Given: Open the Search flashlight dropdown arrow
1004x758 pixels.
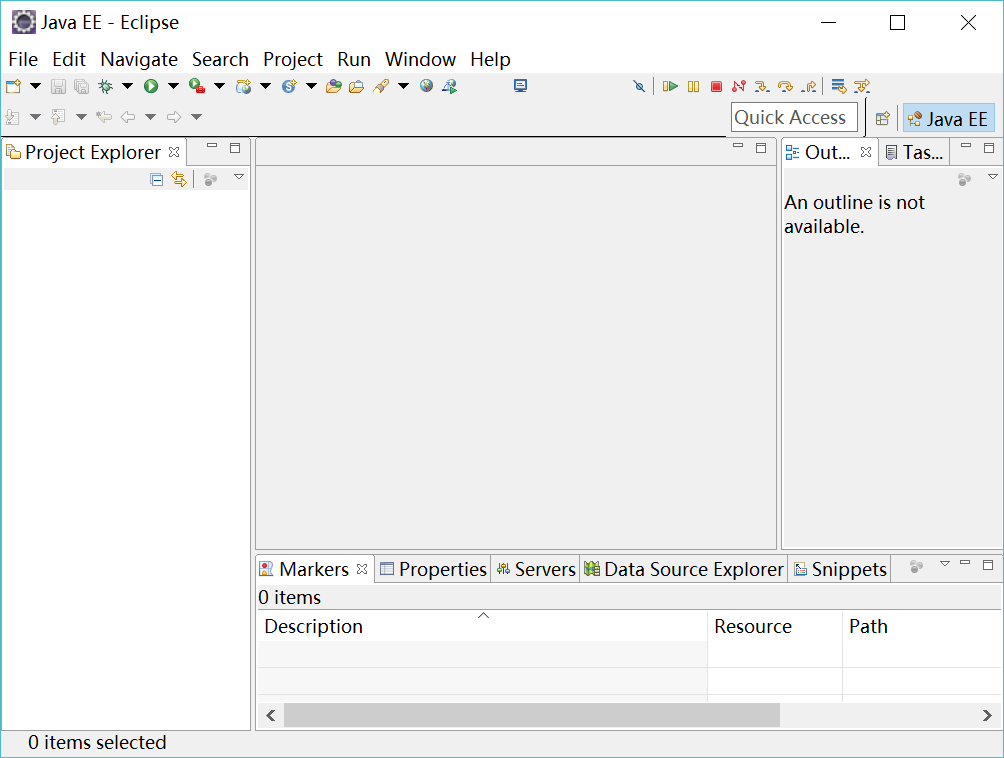Looking at the screenshot, I should [403, 86].
